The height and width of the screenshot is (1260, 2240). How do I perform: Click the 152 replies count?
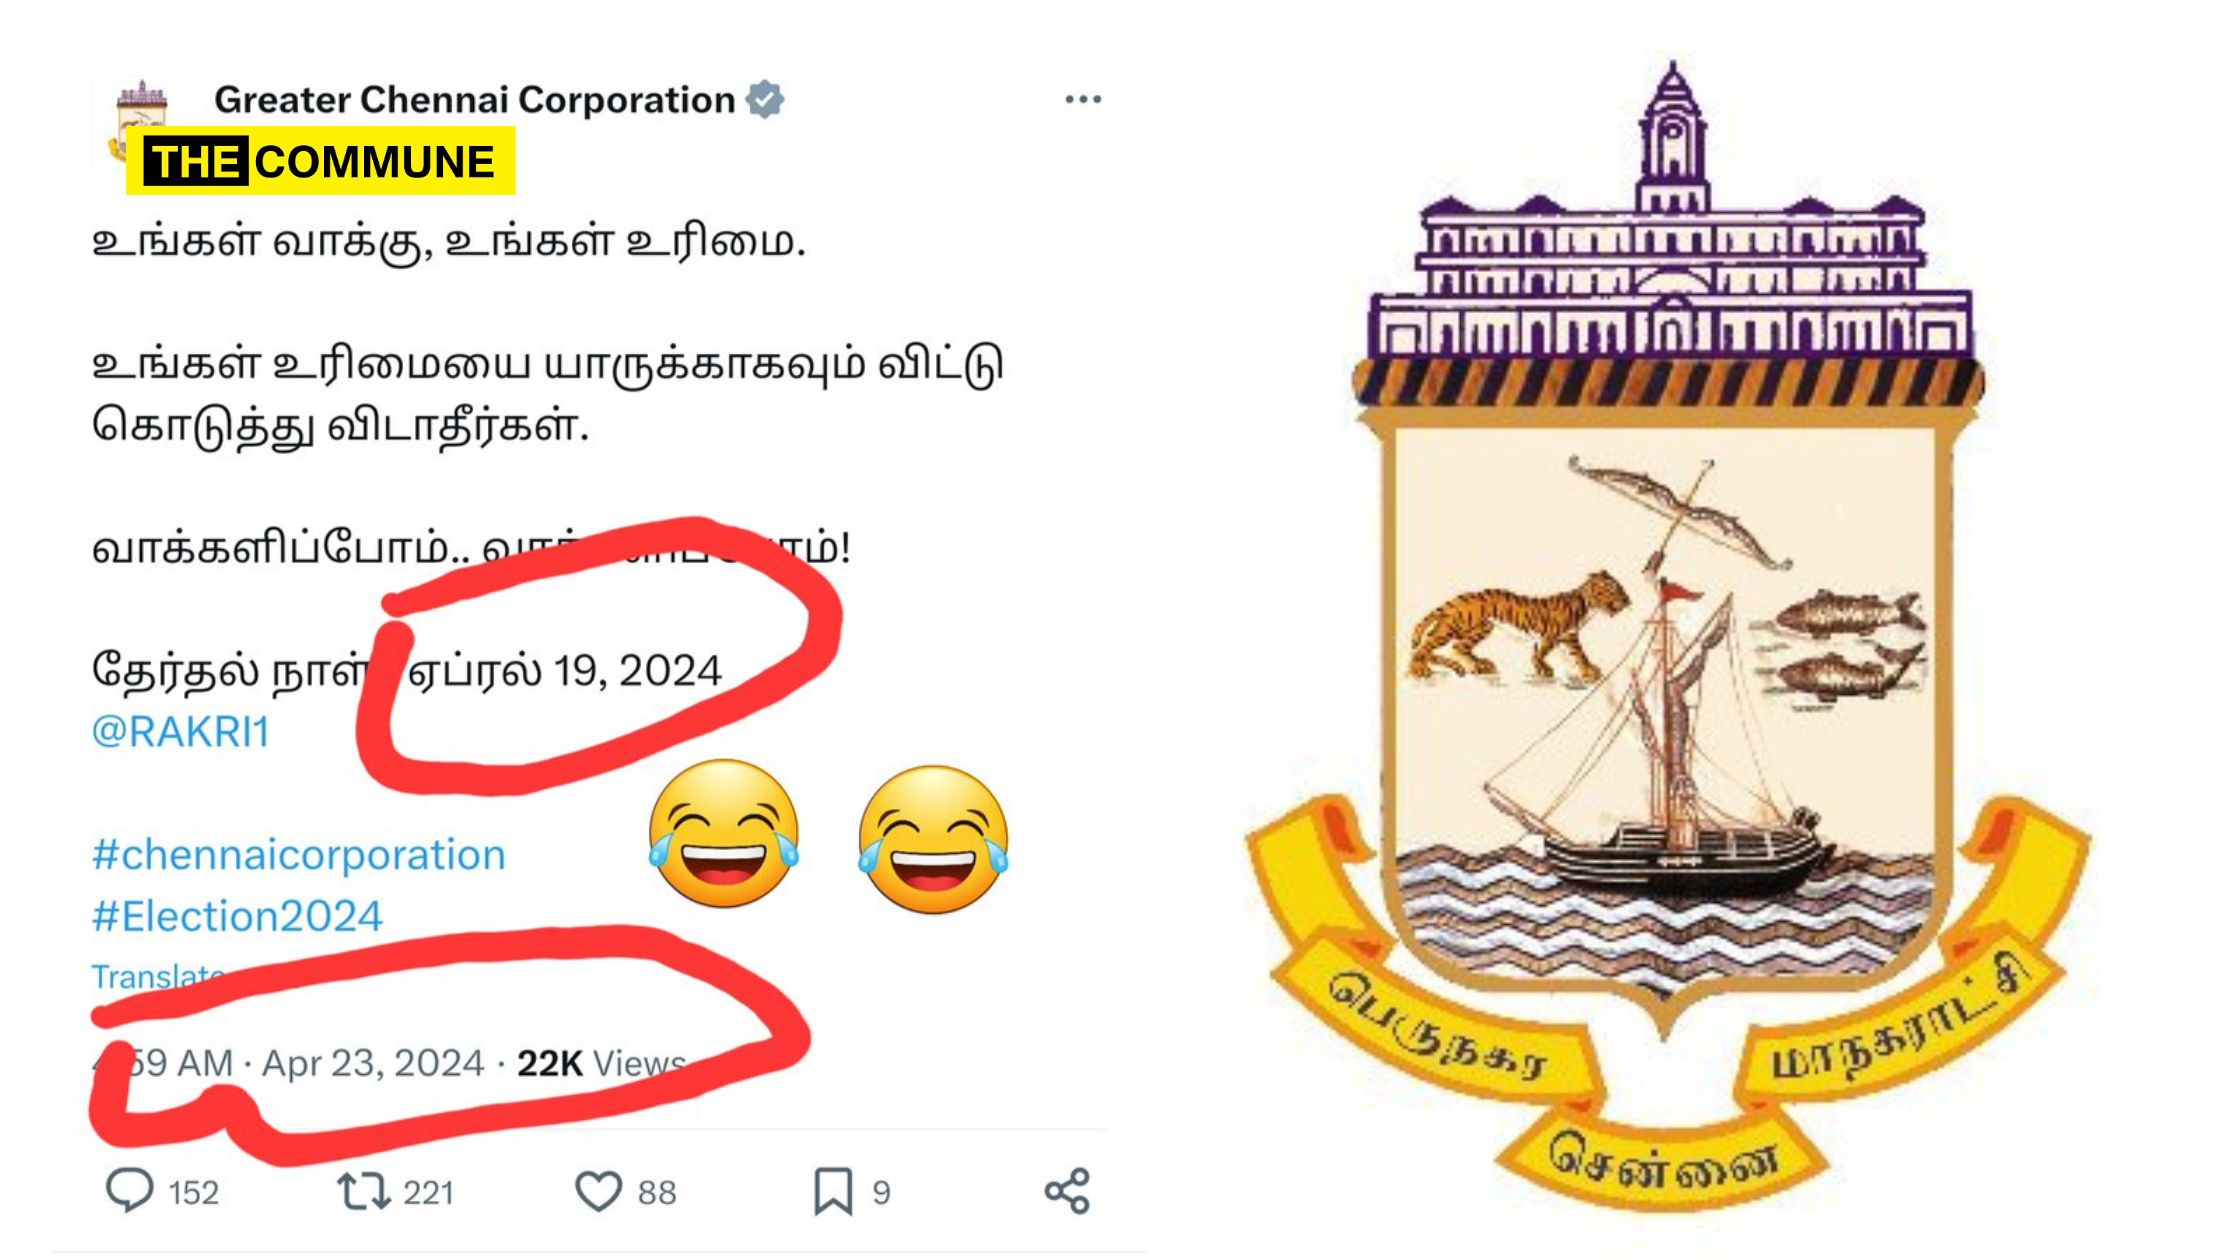[x=194, y=1193]
